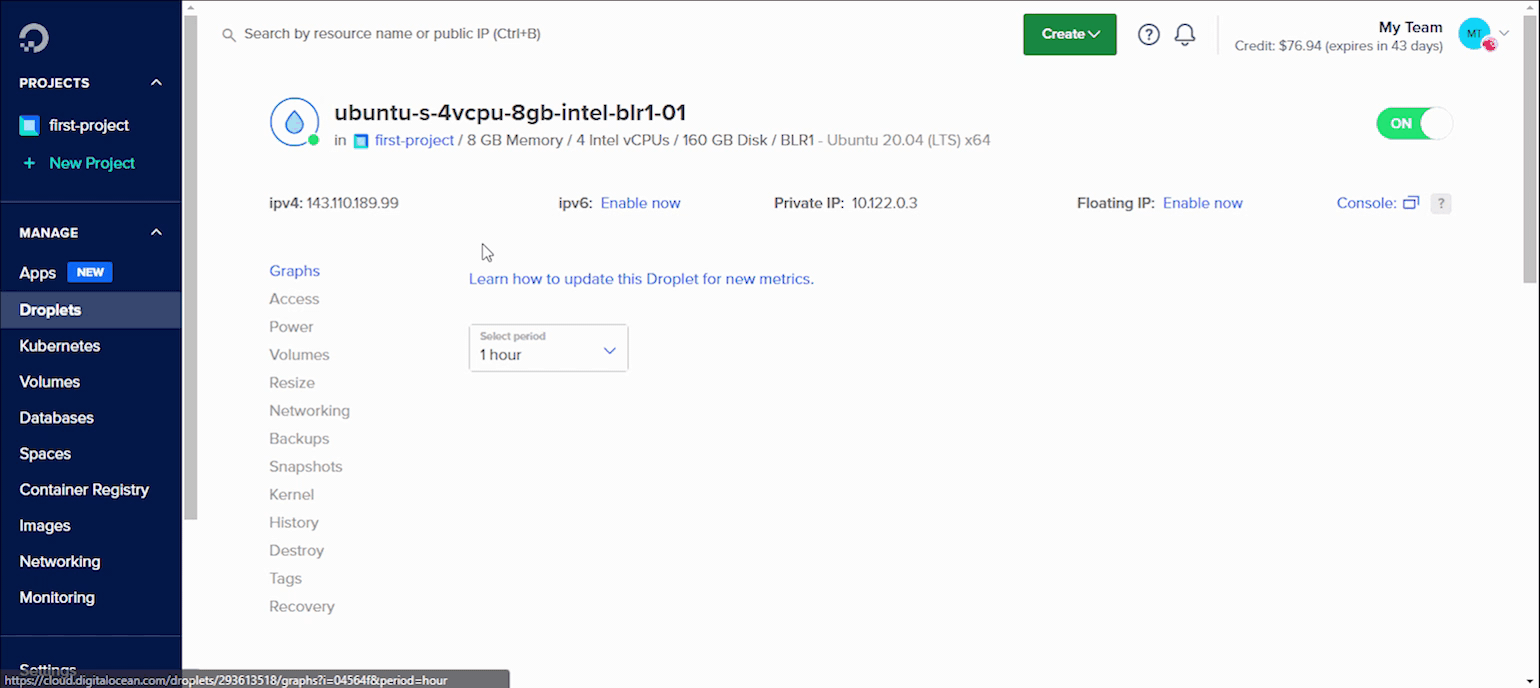1540x688 pixels.
Task: Open Apps in sidebar
Action: (x=38, y=273)
